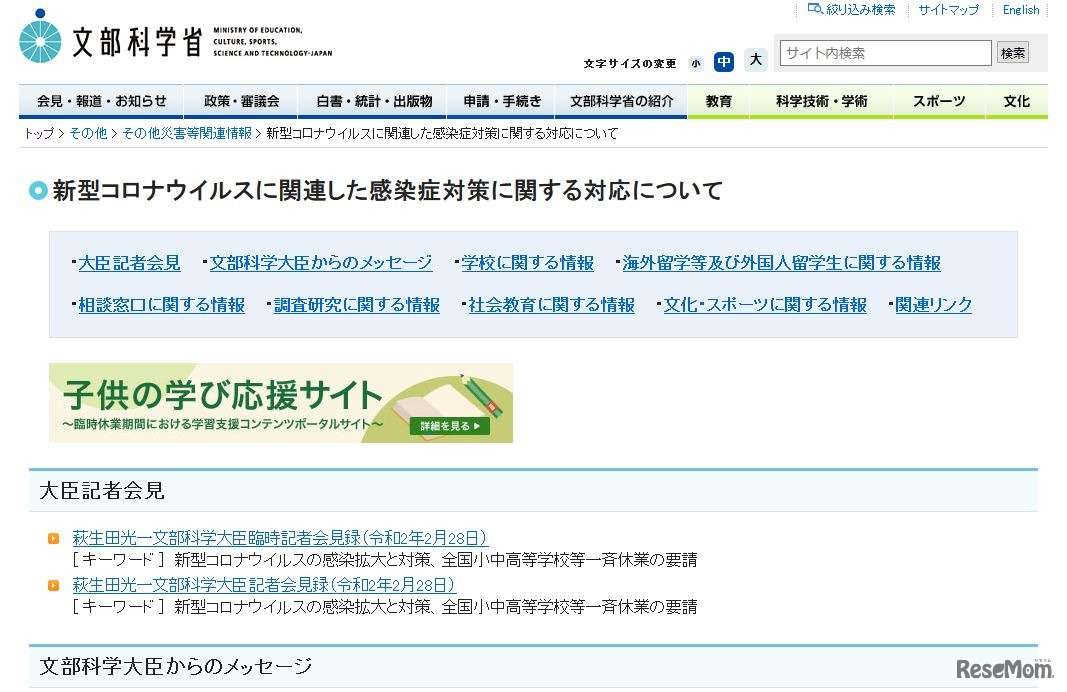The height and width of the screenshot is (692, 1067).
Task: Select the スポーツ tab
Action: (x=938, y=100)
